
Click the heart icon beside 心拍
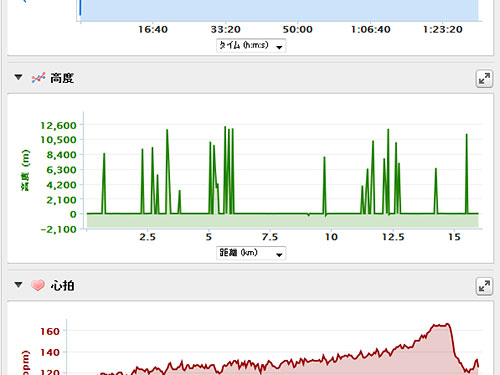tap(38, 285)
